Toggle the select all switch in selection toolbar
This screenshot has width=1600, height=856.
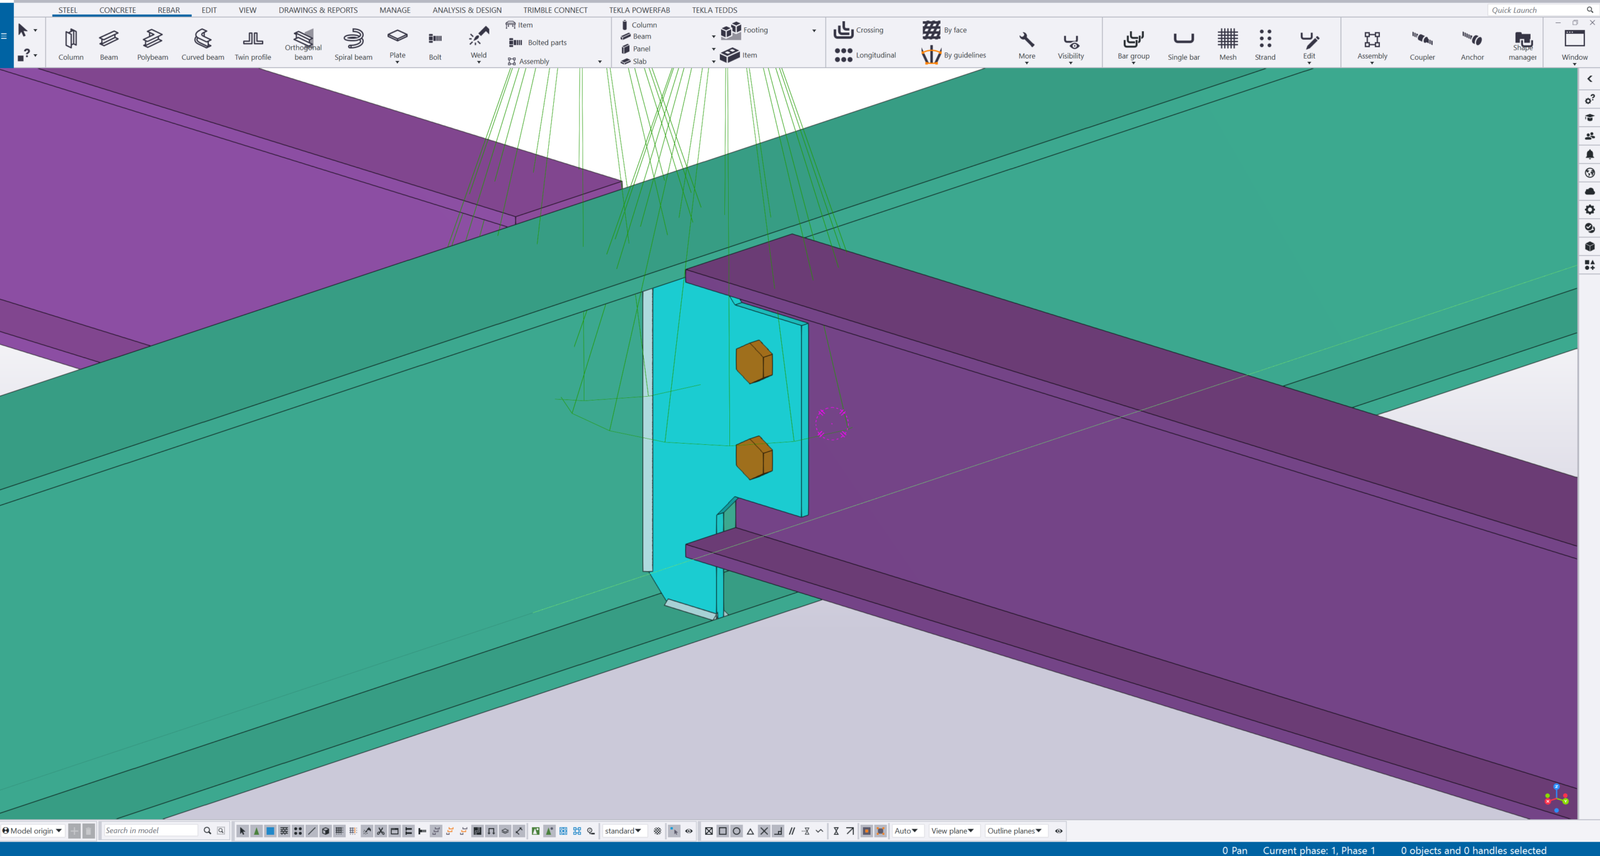pyautogui.click(x=242, y=831)
